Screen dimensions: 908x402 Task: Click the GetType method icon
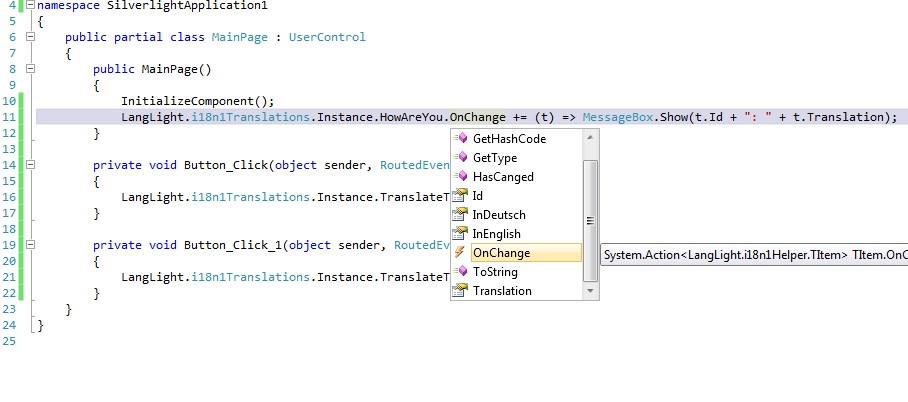461,158
